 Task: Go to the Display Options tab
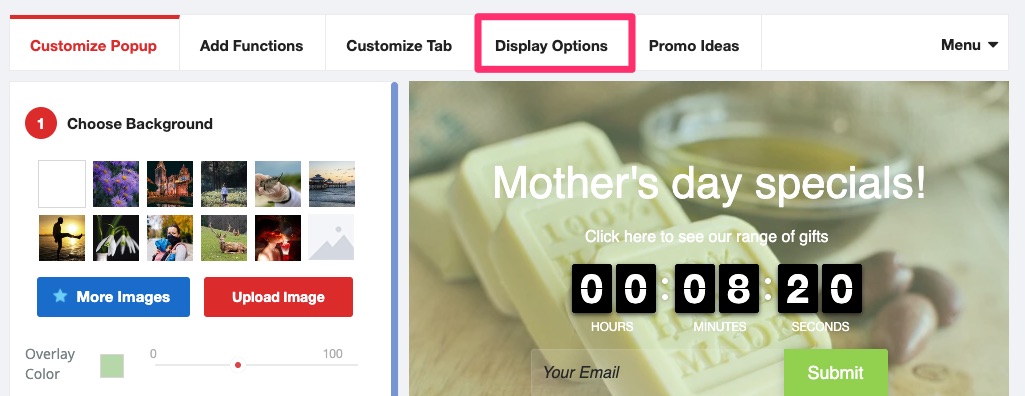coord(551,46)
